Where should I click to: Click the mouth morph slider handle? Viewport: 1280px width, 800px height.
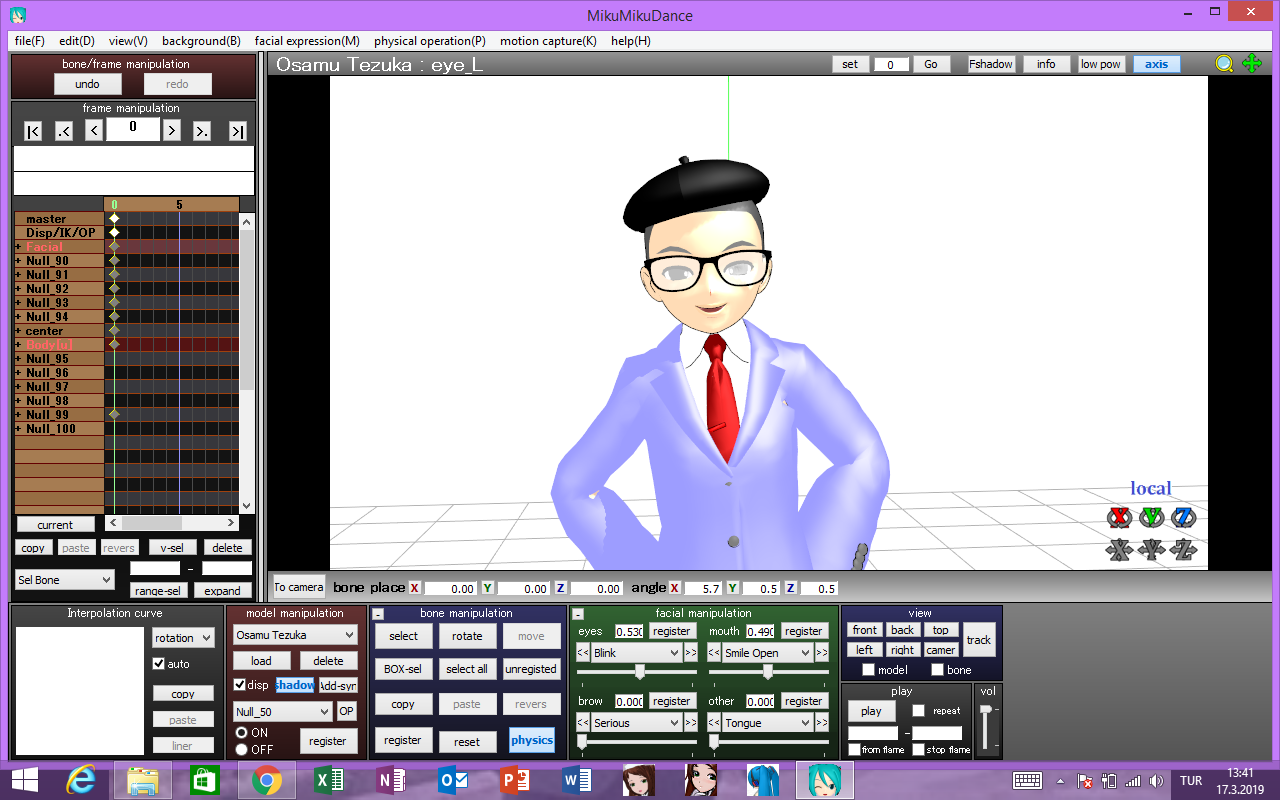pyautogui.click(x=768, y=672)
